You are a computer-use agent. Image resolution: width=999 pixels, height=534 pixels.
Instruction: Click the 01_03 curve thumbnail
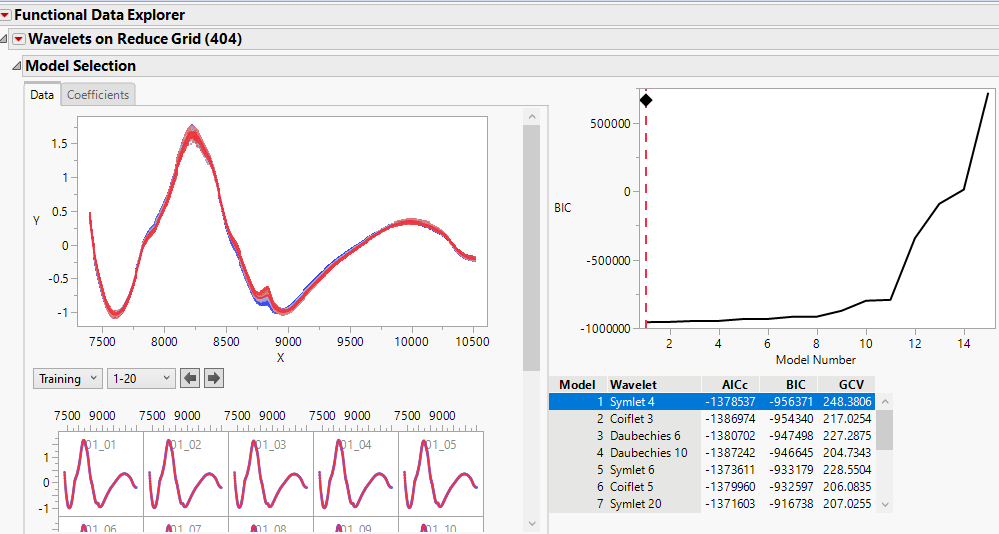(271, 474)
